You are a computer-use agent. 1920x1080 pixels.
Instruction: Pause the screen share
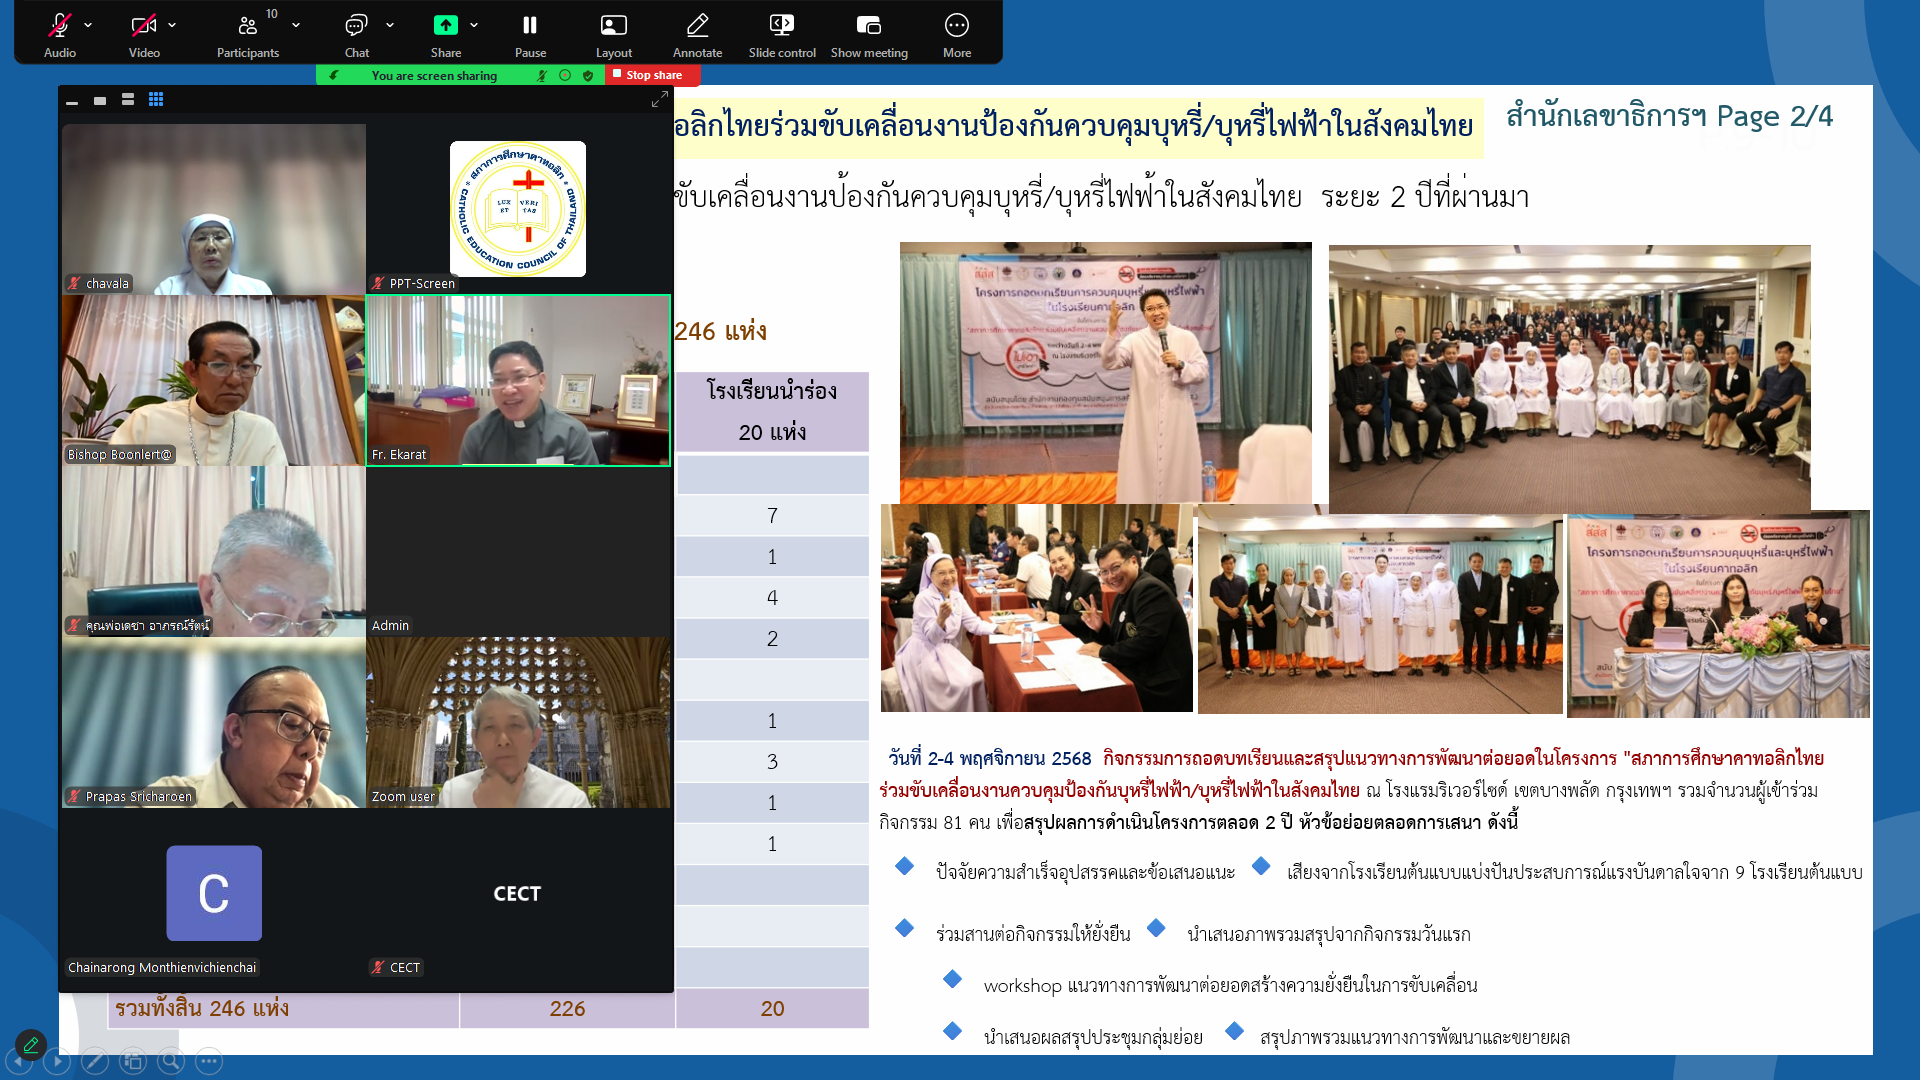(x=530, y=27)
